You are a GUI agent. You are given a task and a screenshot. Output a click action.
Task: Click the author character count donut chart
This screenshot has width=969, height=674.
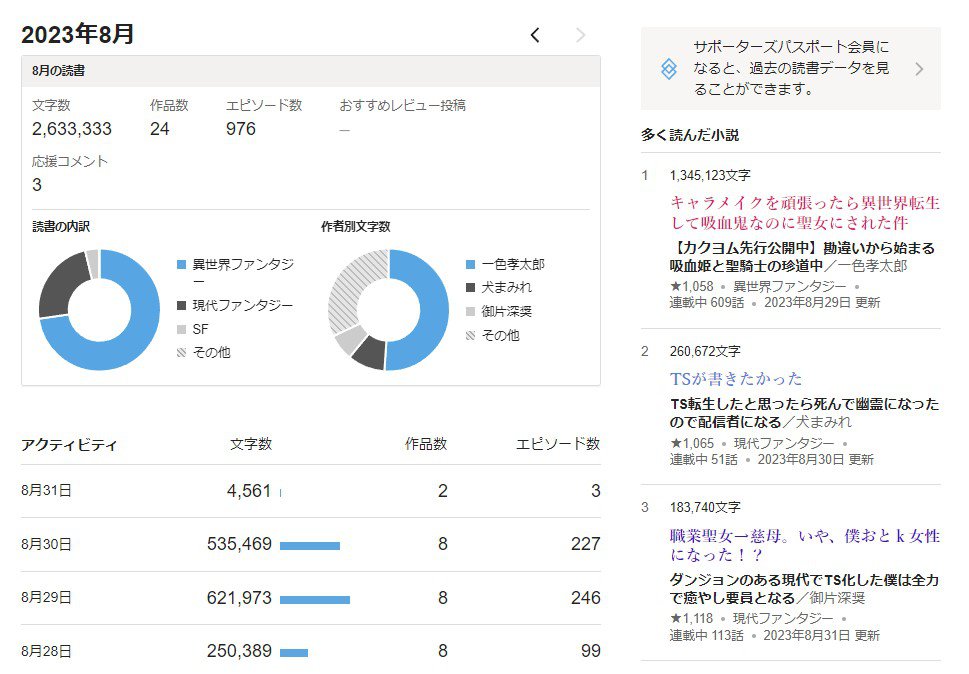(388, 310)
